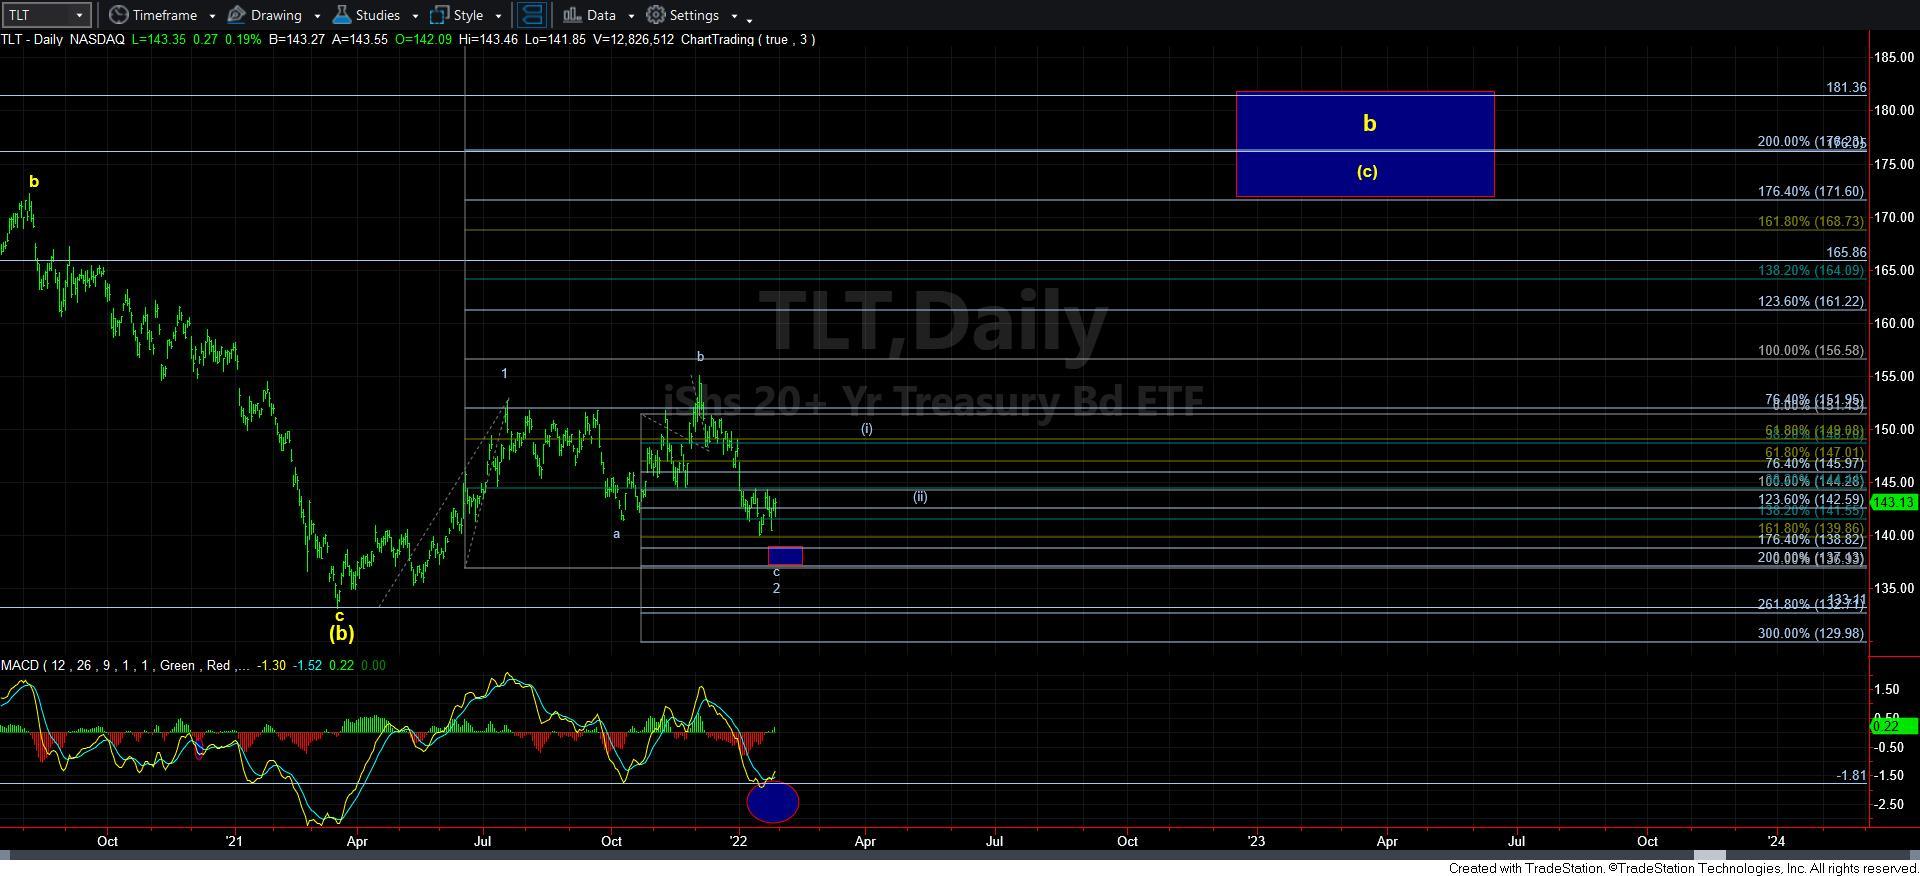
Task: Open the Data dropdown arrow
Action: [631, 16]
